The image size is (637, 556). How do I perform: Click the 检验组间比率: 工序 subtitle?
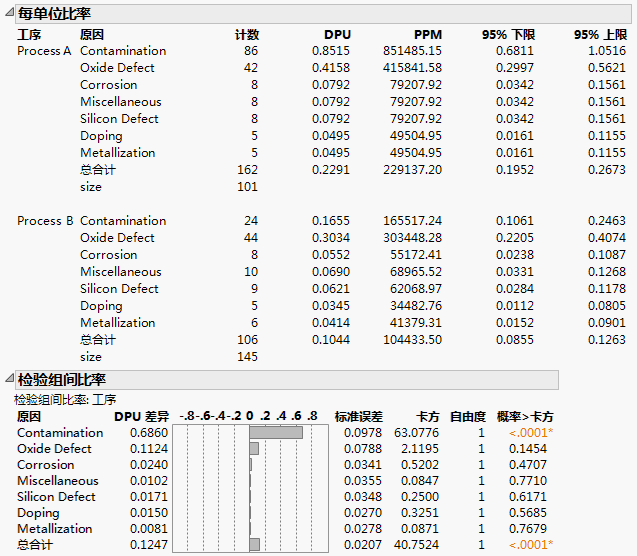(x=65, y=400)
